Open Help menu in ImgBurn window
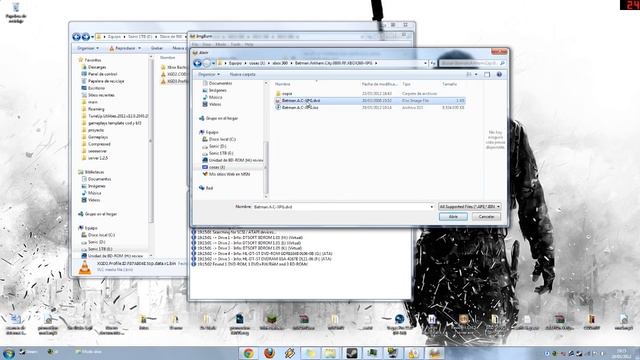640x360 pixels. [249, 44]
